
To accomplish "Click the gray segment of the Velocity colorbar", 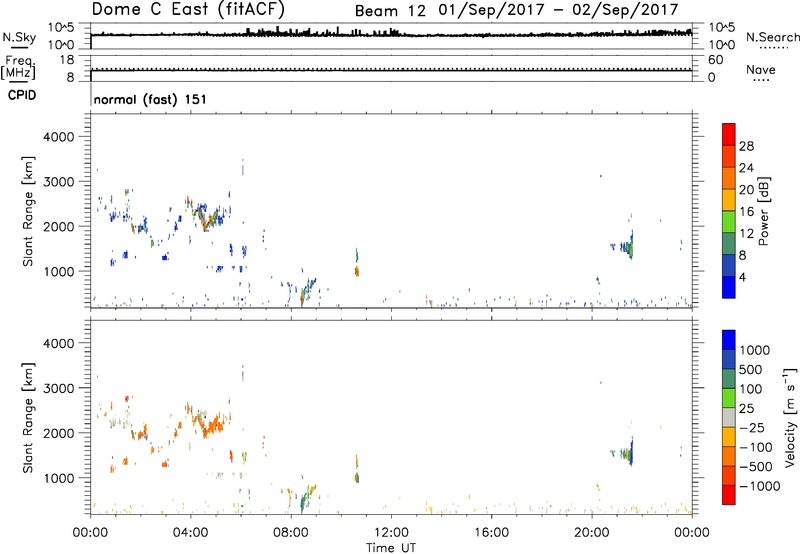I will [729, 418].
